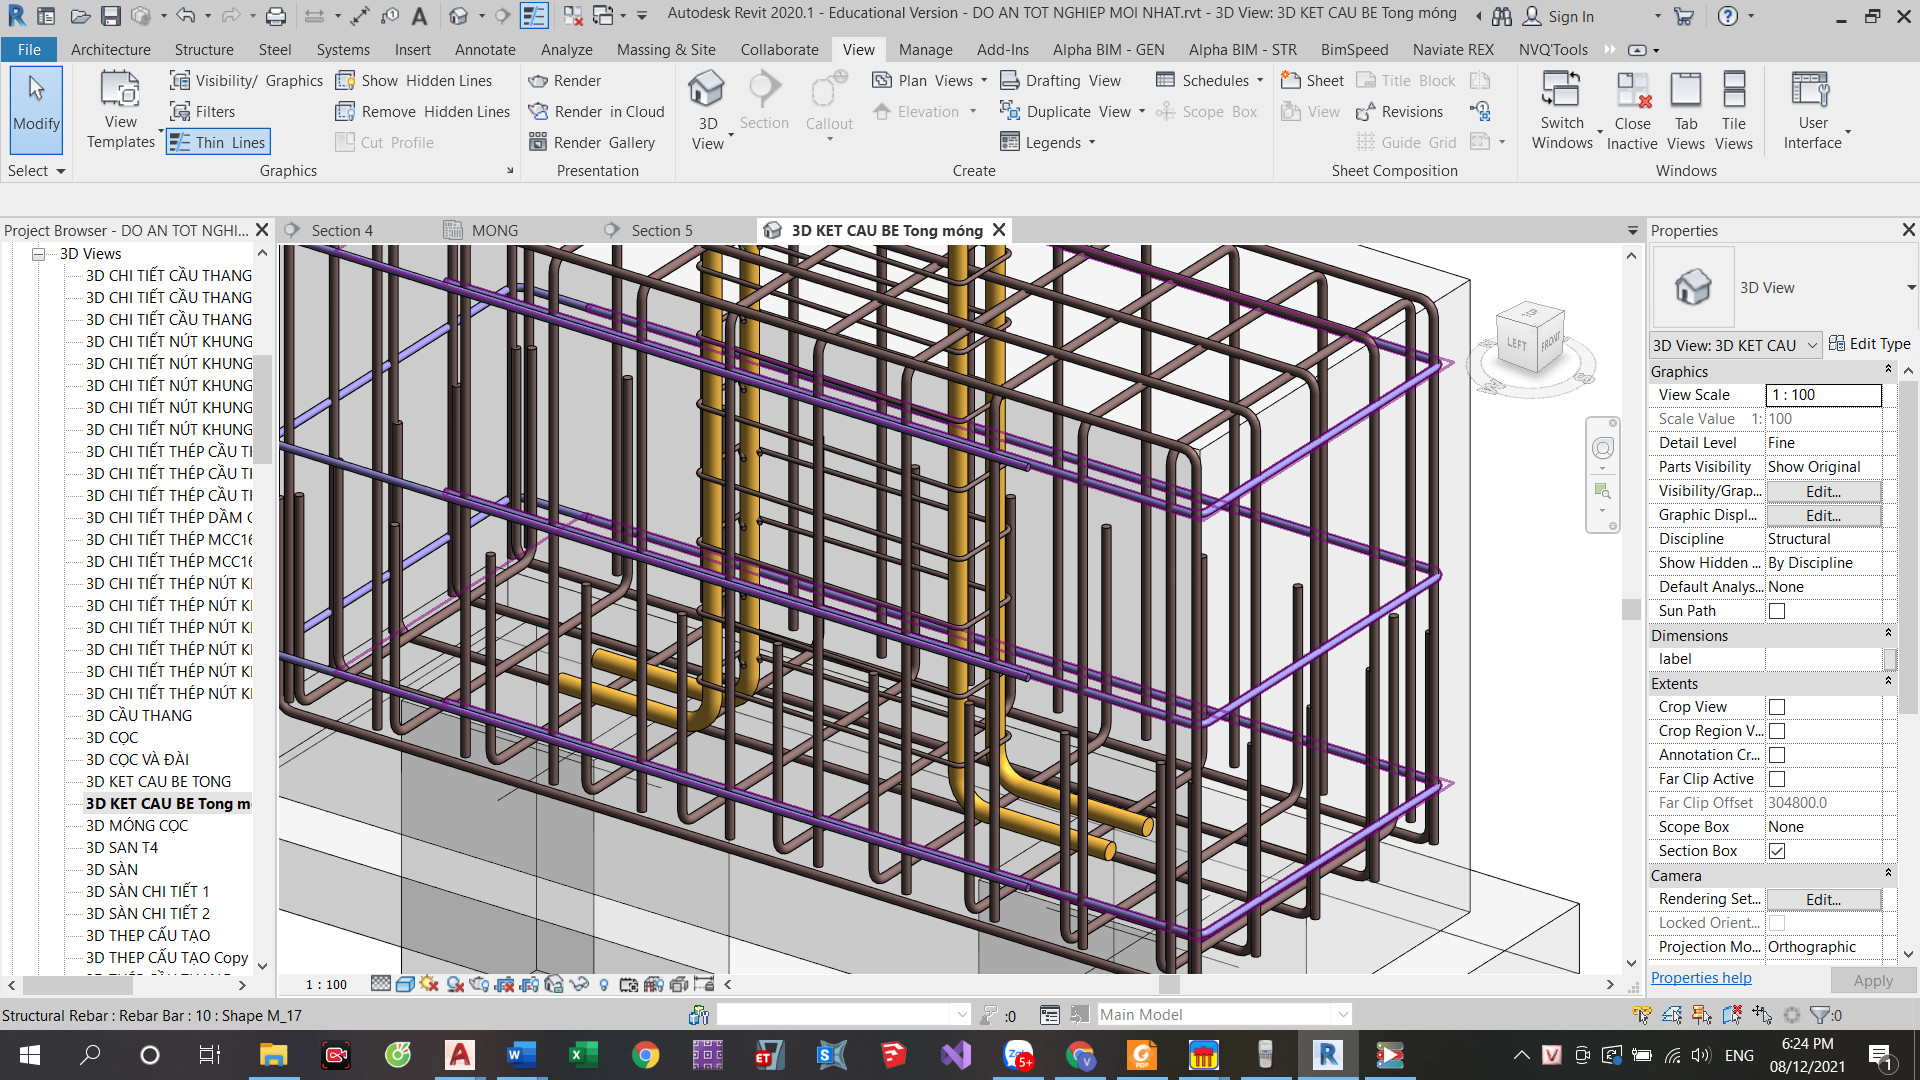
Task: Click the Thin Lines icon
Action: (180, 143)
